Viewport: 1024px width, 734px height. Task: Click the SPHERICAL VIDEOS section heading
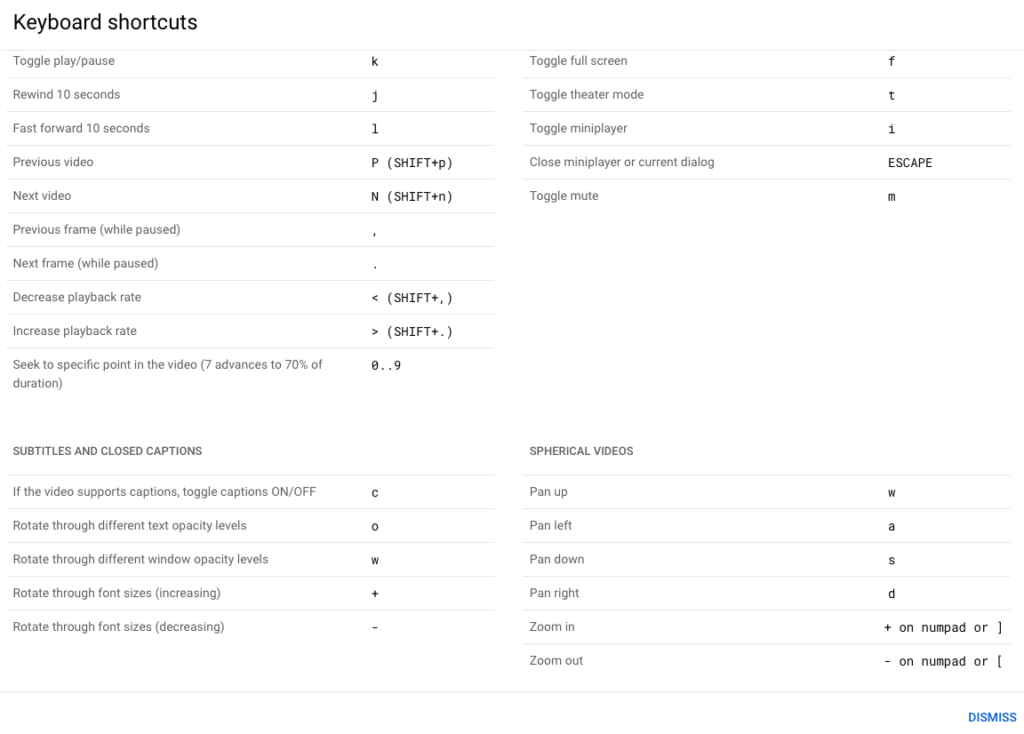tap(581, 451)
